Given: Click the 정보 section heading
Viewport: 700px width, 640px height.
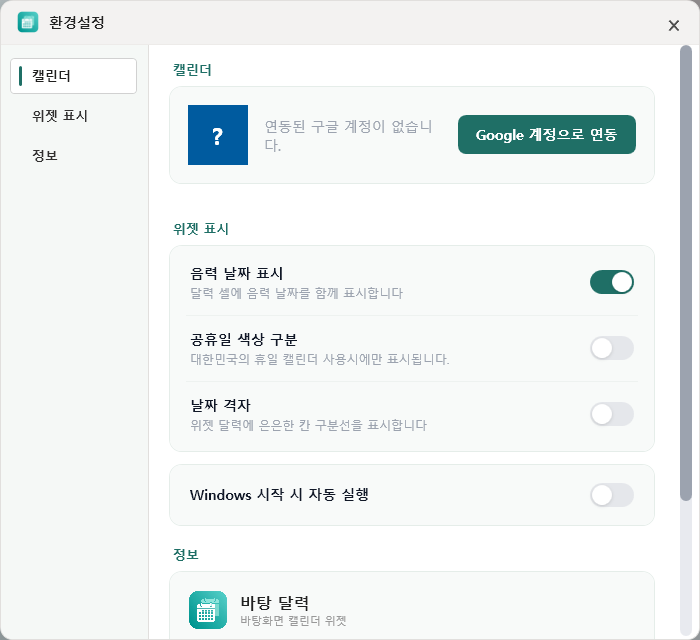Looking at the screenshot, I should coord(185,554).
